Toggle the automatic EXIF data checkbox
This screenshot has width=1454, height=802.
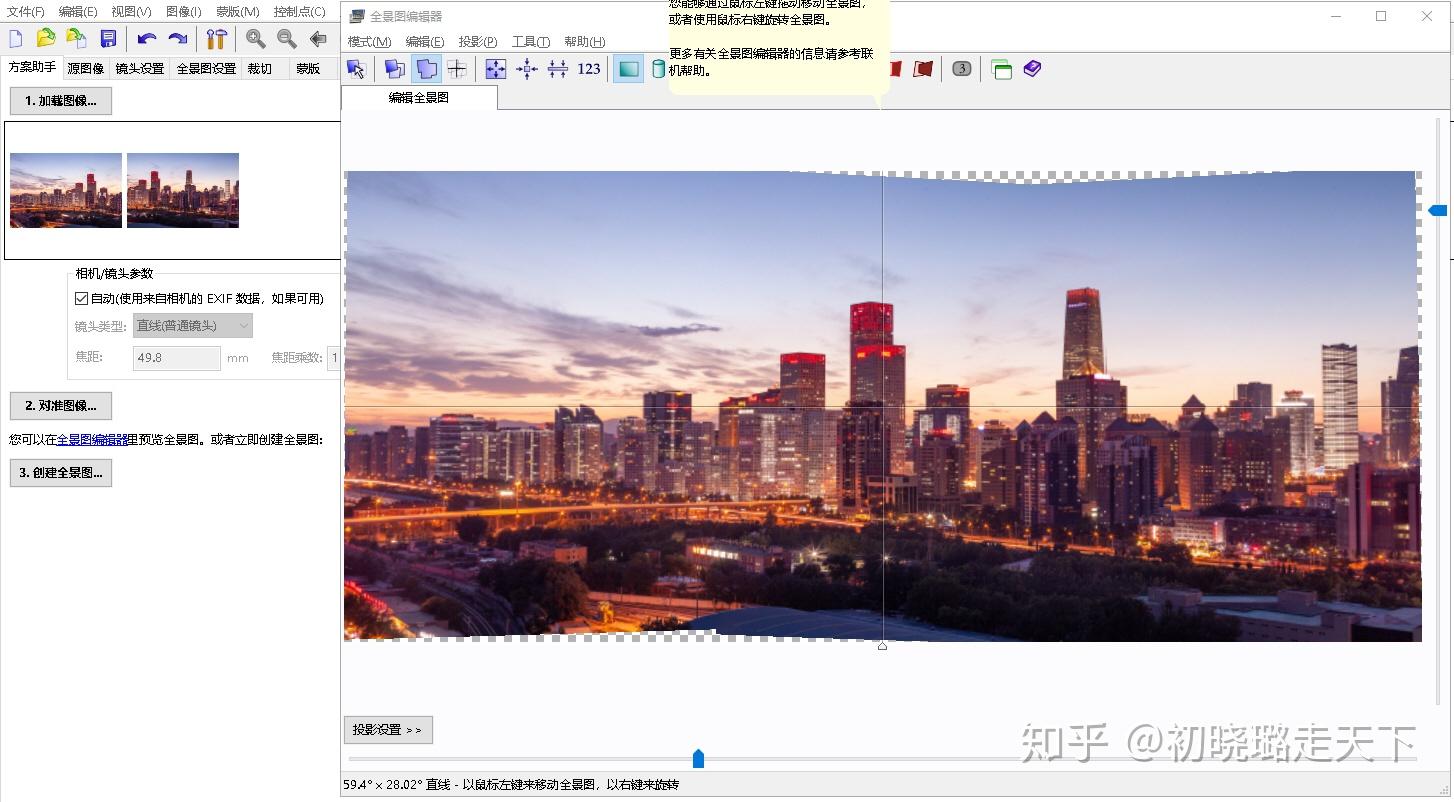click(x=82, y=298)
